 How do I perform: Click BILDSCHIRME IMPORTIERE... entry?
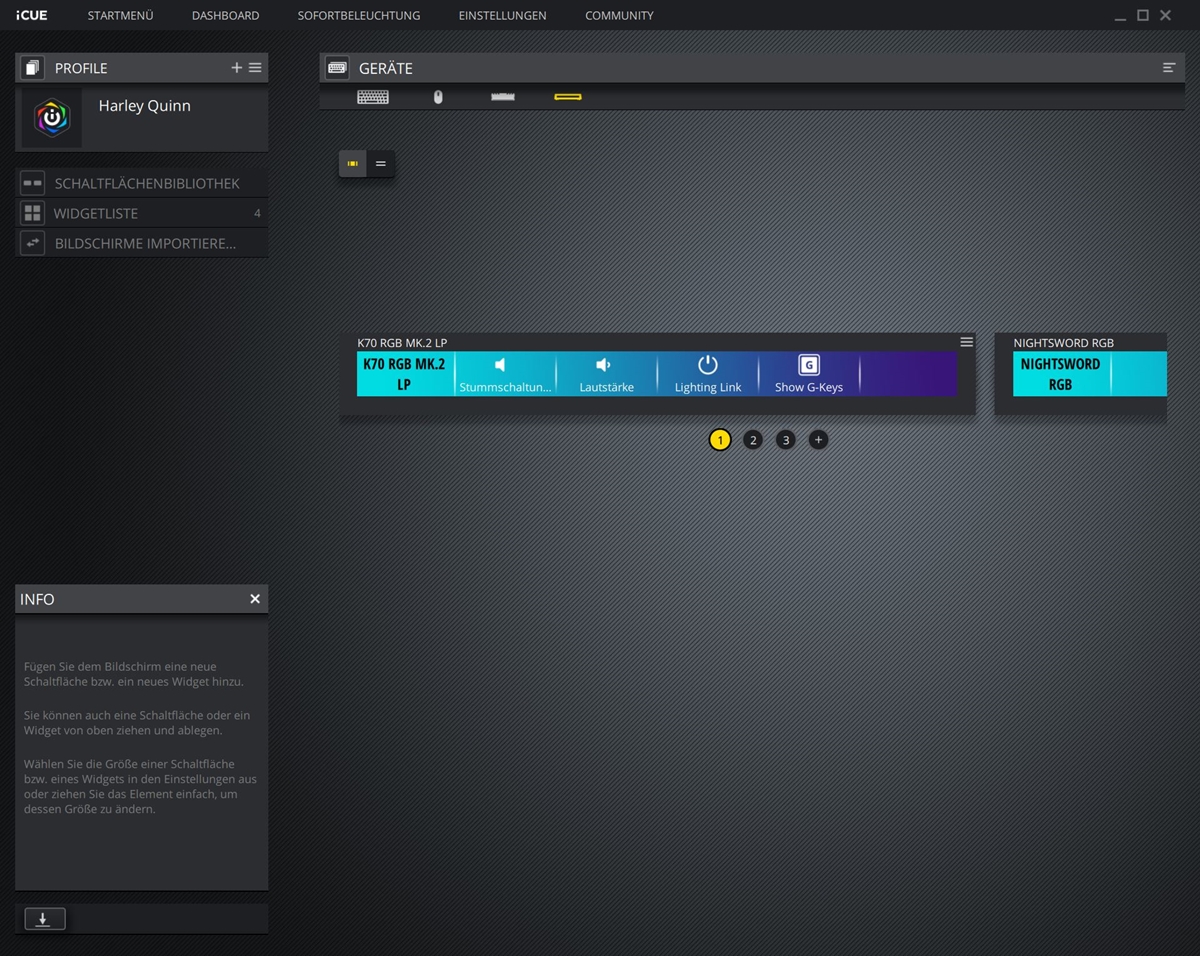click(142, 243)
